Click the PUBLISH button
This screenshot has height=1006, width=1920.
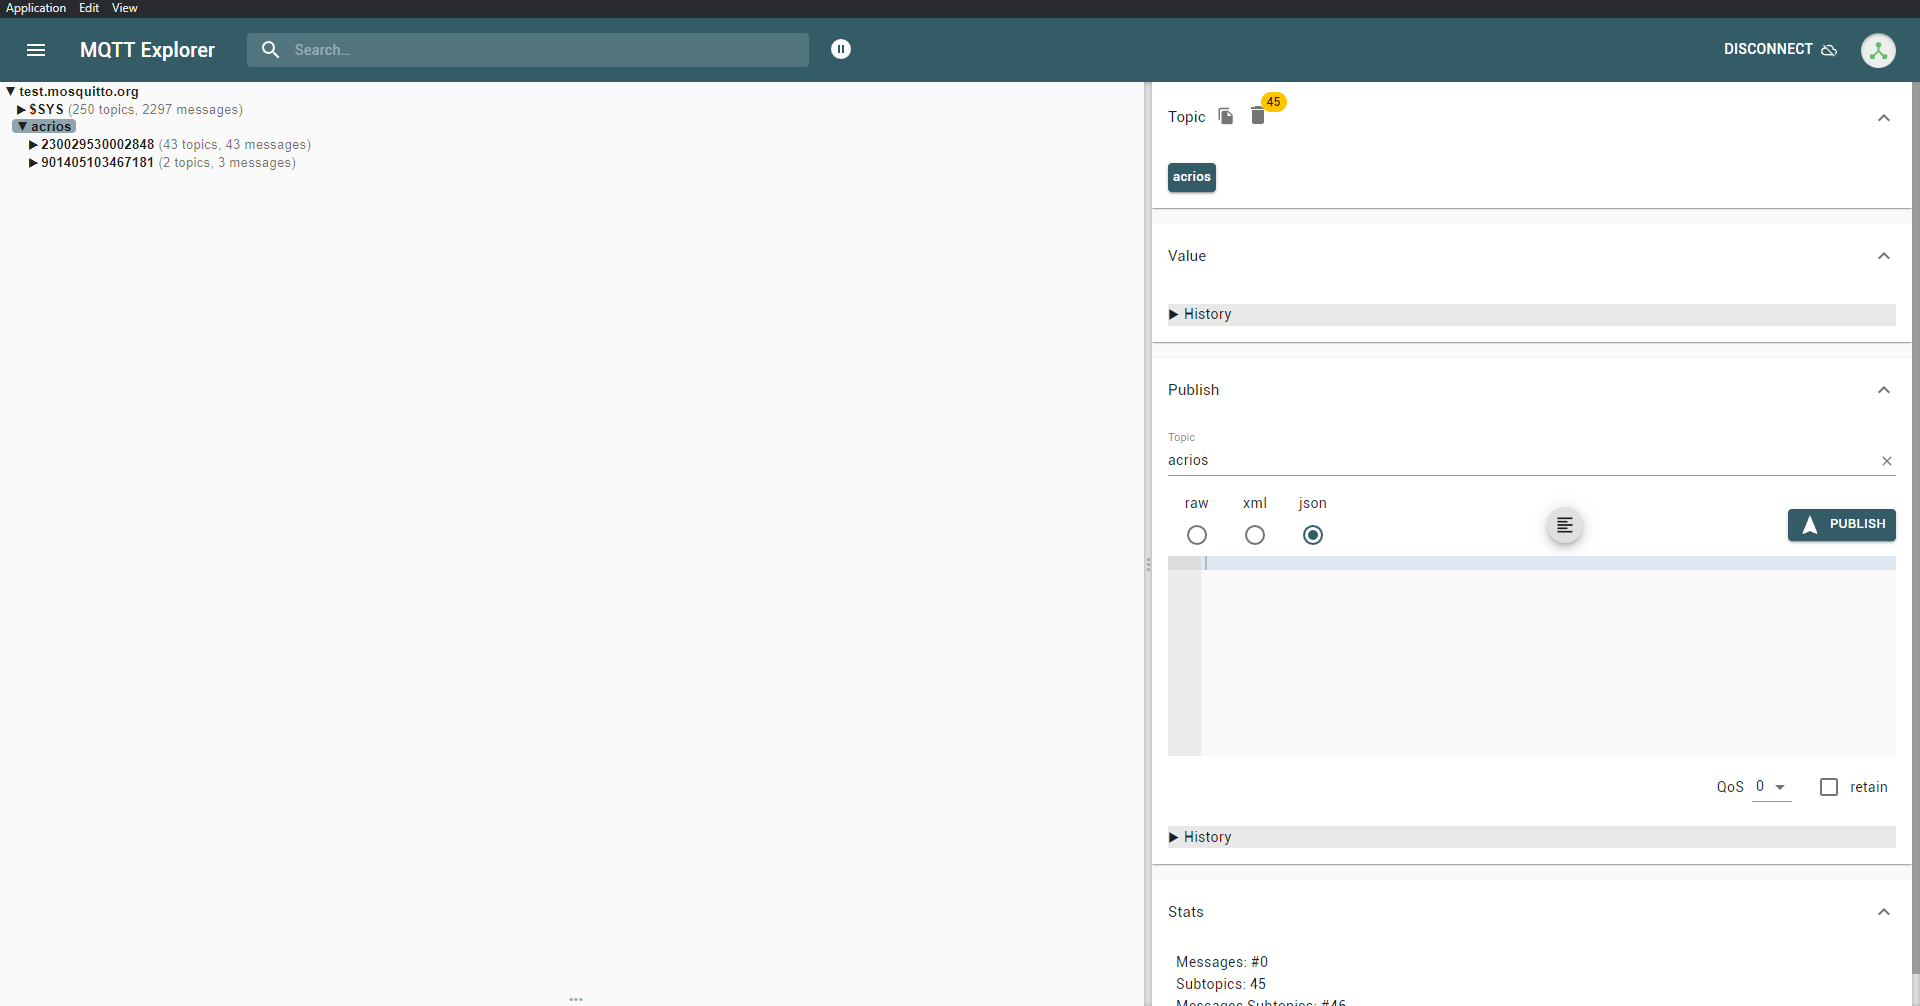tap(1841, 525)
